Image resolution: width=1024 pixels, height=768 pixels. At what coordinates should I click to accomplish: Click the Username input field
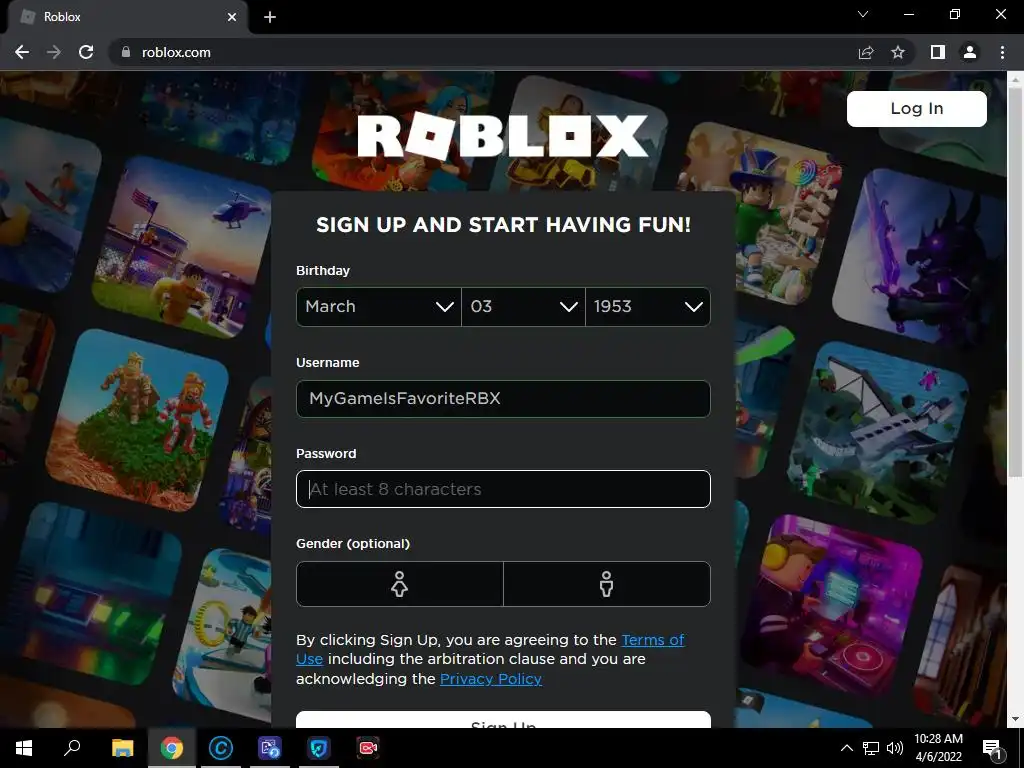click(x=503, y=398)
